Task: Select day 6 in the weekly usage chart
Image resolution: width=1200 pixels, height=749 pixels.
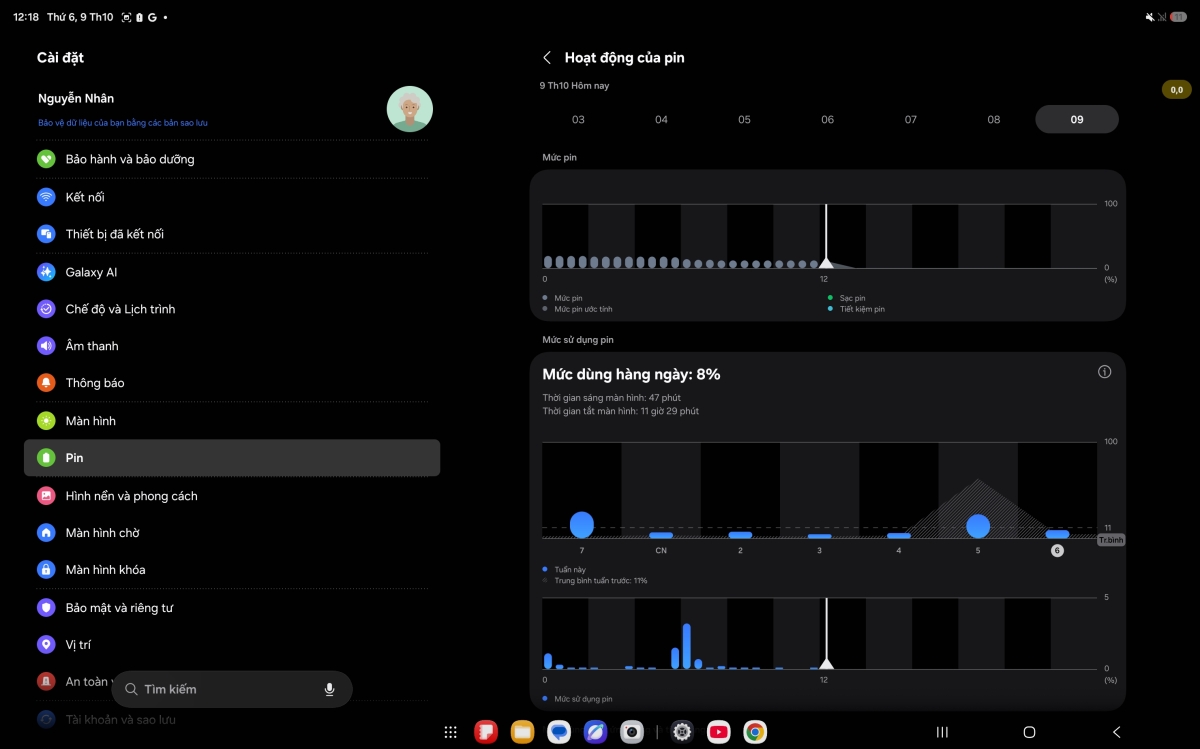Action: (x=1057, y=551)
